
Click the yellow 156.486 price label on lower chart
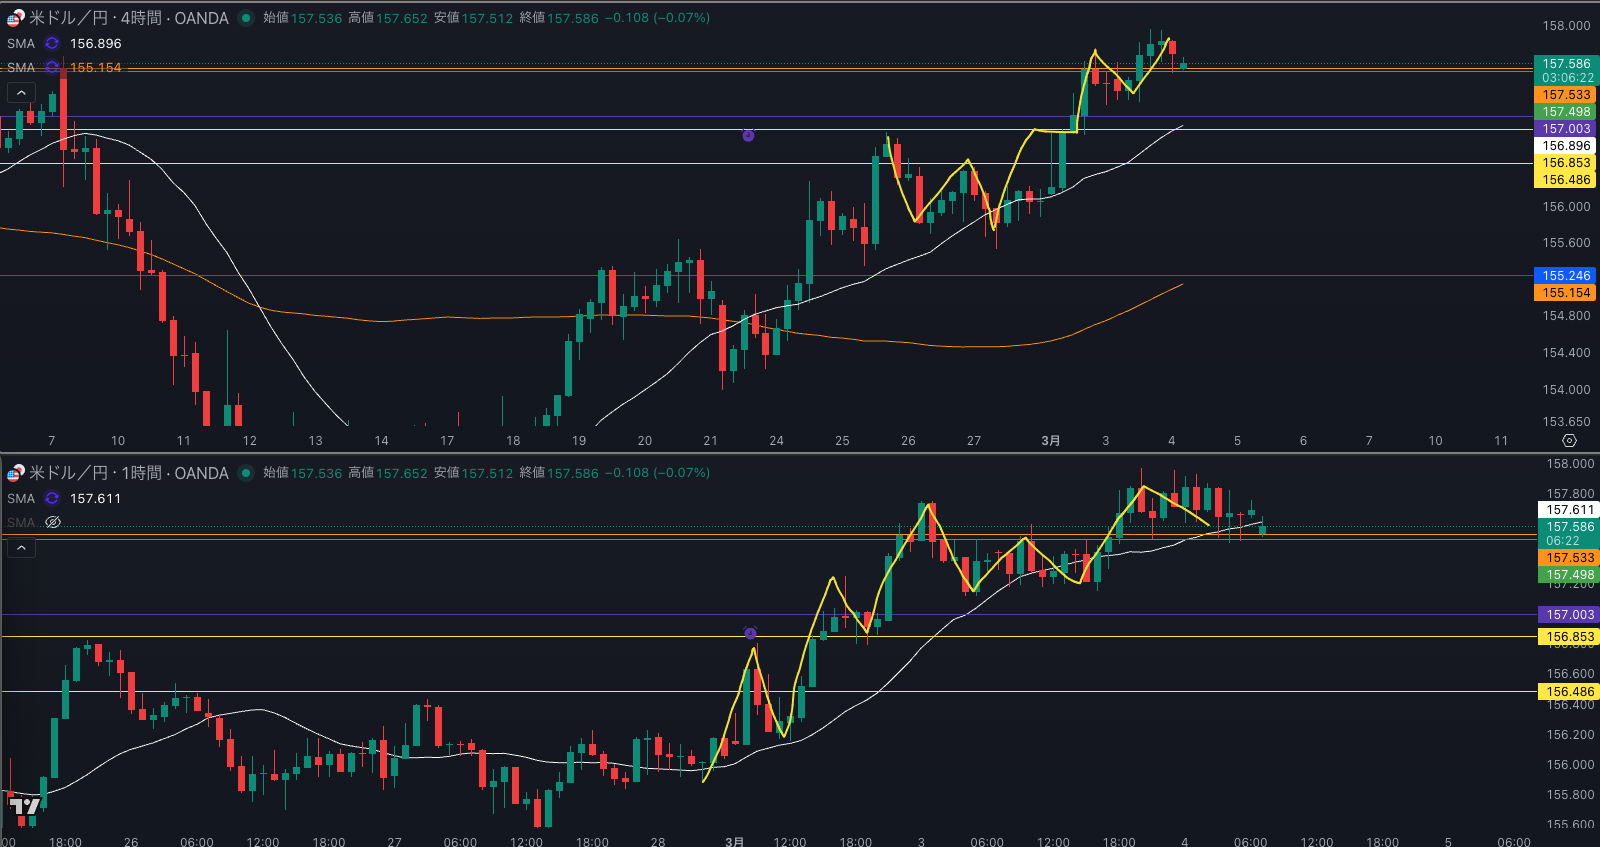1569,692
